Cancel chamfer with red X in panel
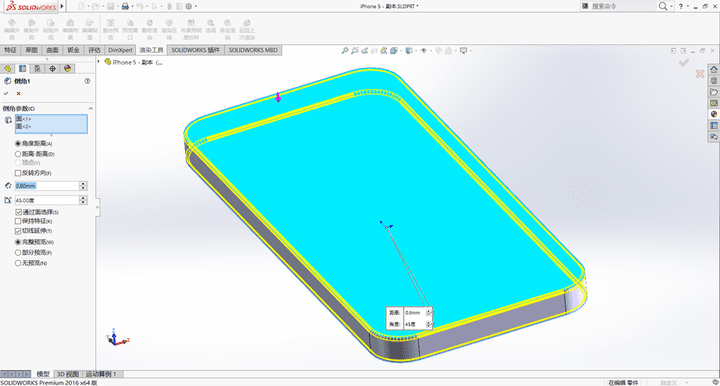The image size is (720, 386). pos(18,94)
